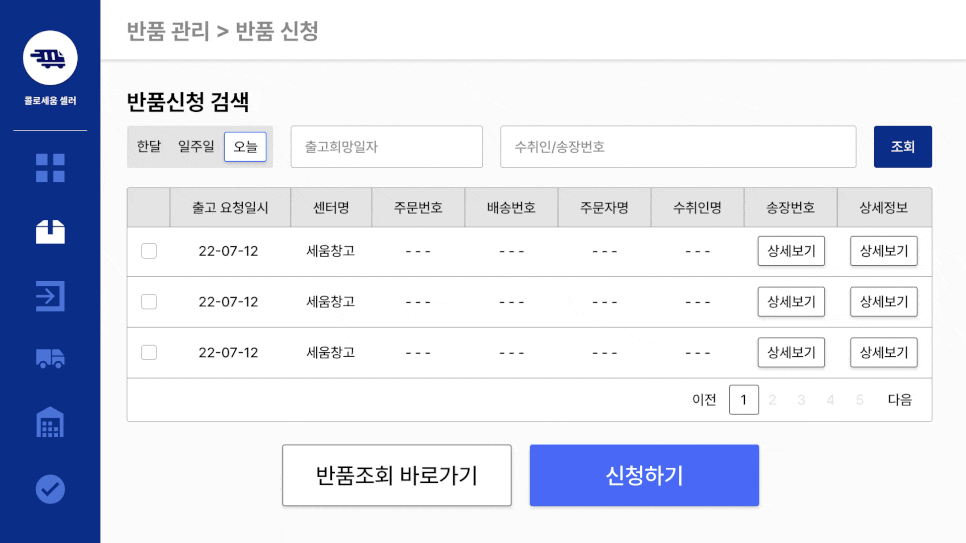Switch the period filter to 한달
966x543 pixels.
click(x=148, y=147)
